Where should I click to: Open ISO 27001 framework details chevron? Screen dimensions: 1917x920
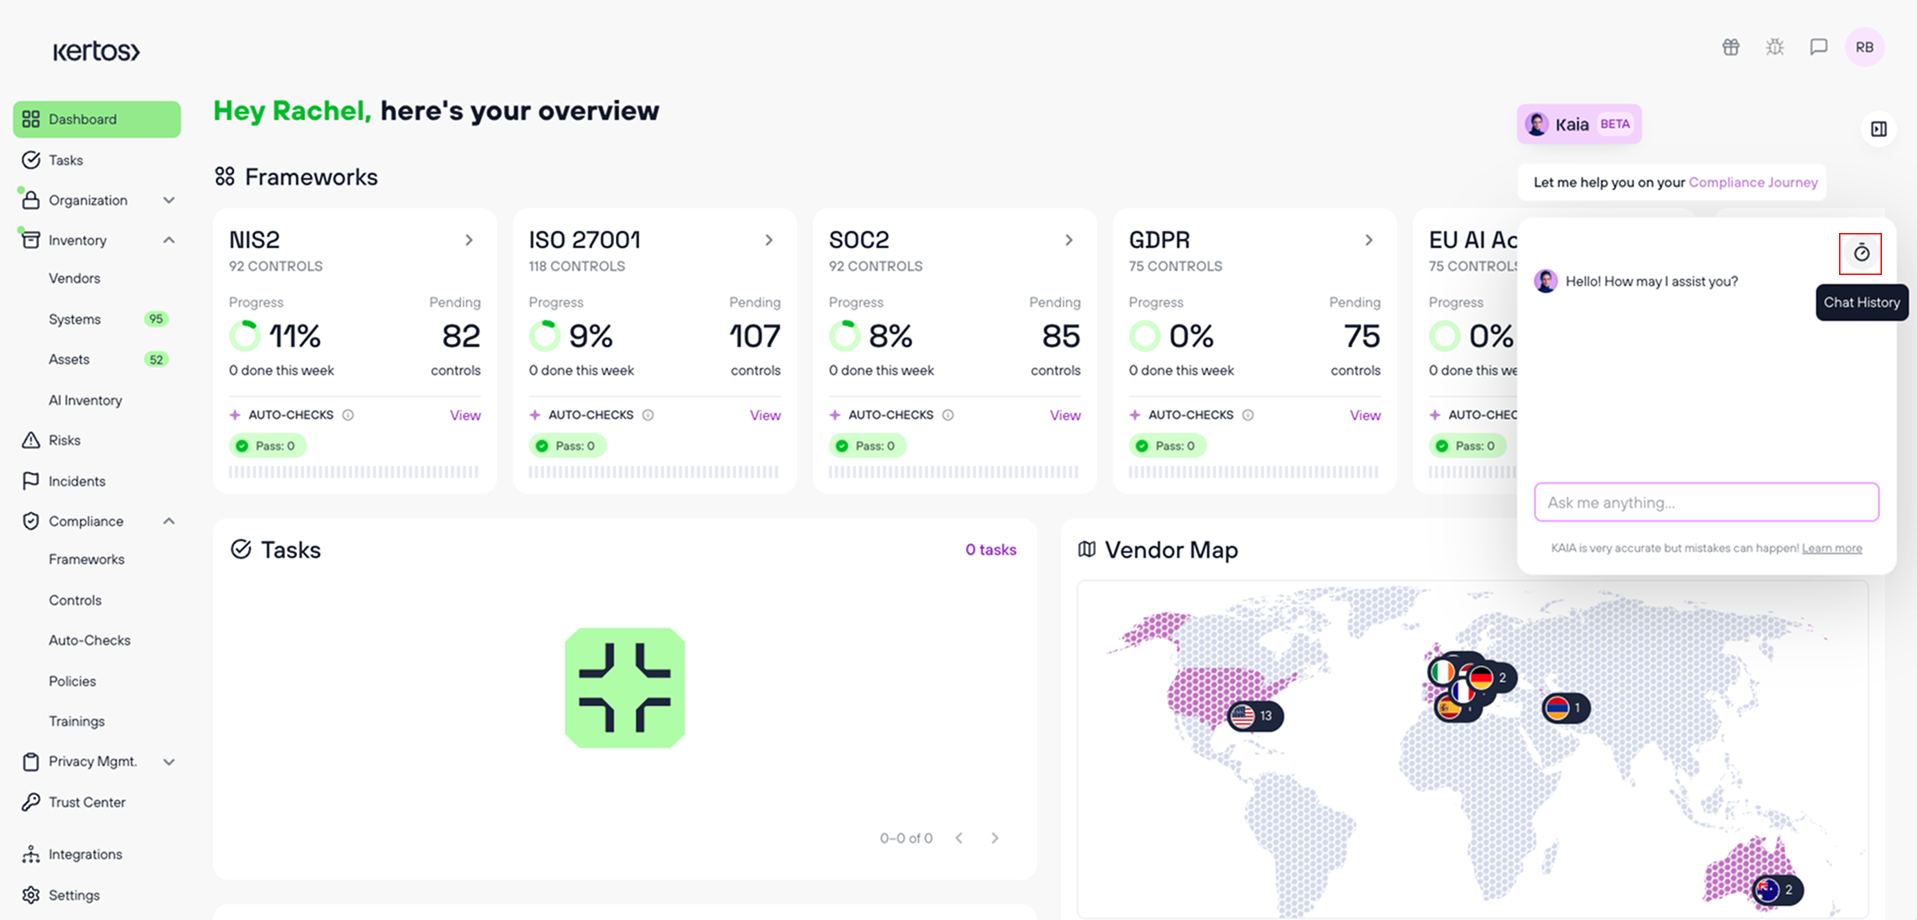[769, 240]
